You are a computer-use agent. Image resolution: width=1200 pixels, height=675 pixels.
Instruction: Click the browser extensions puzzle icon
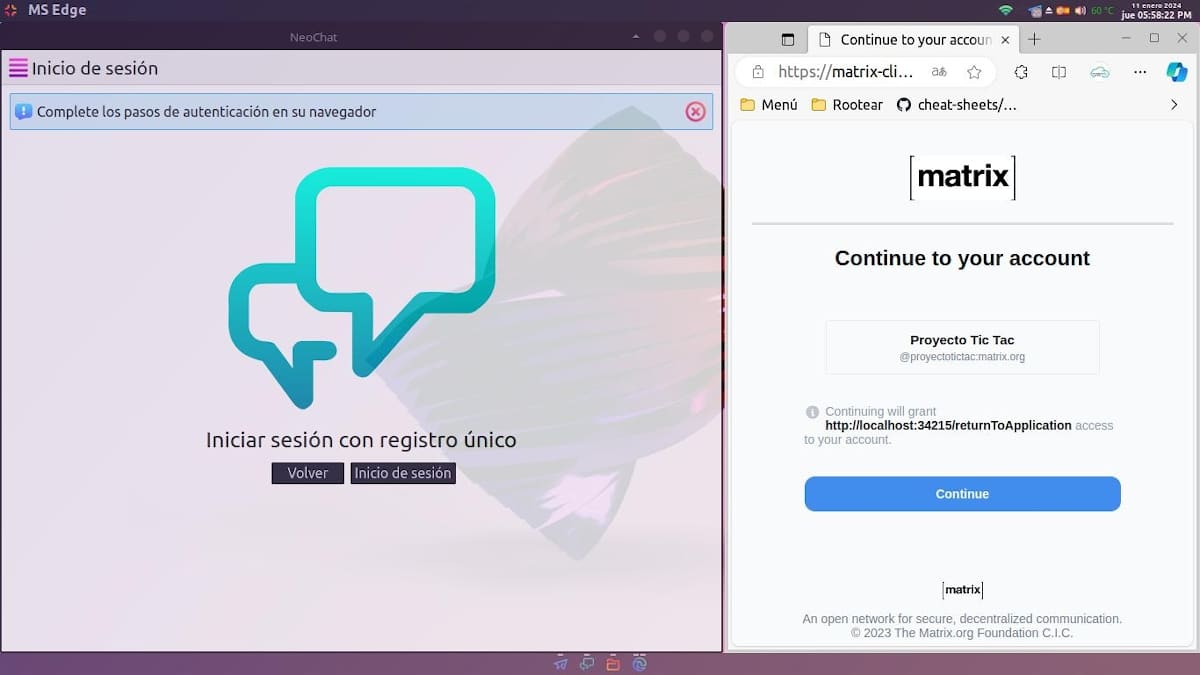pos(1021,71)
